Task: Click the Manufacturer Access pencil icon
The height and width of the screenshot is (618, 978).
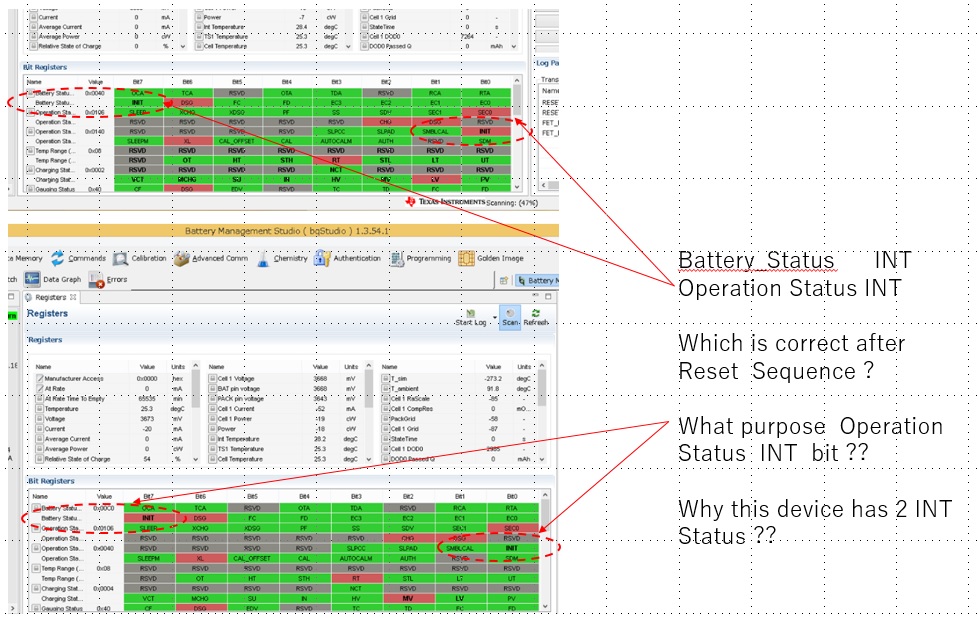Action: coord(39,379)
